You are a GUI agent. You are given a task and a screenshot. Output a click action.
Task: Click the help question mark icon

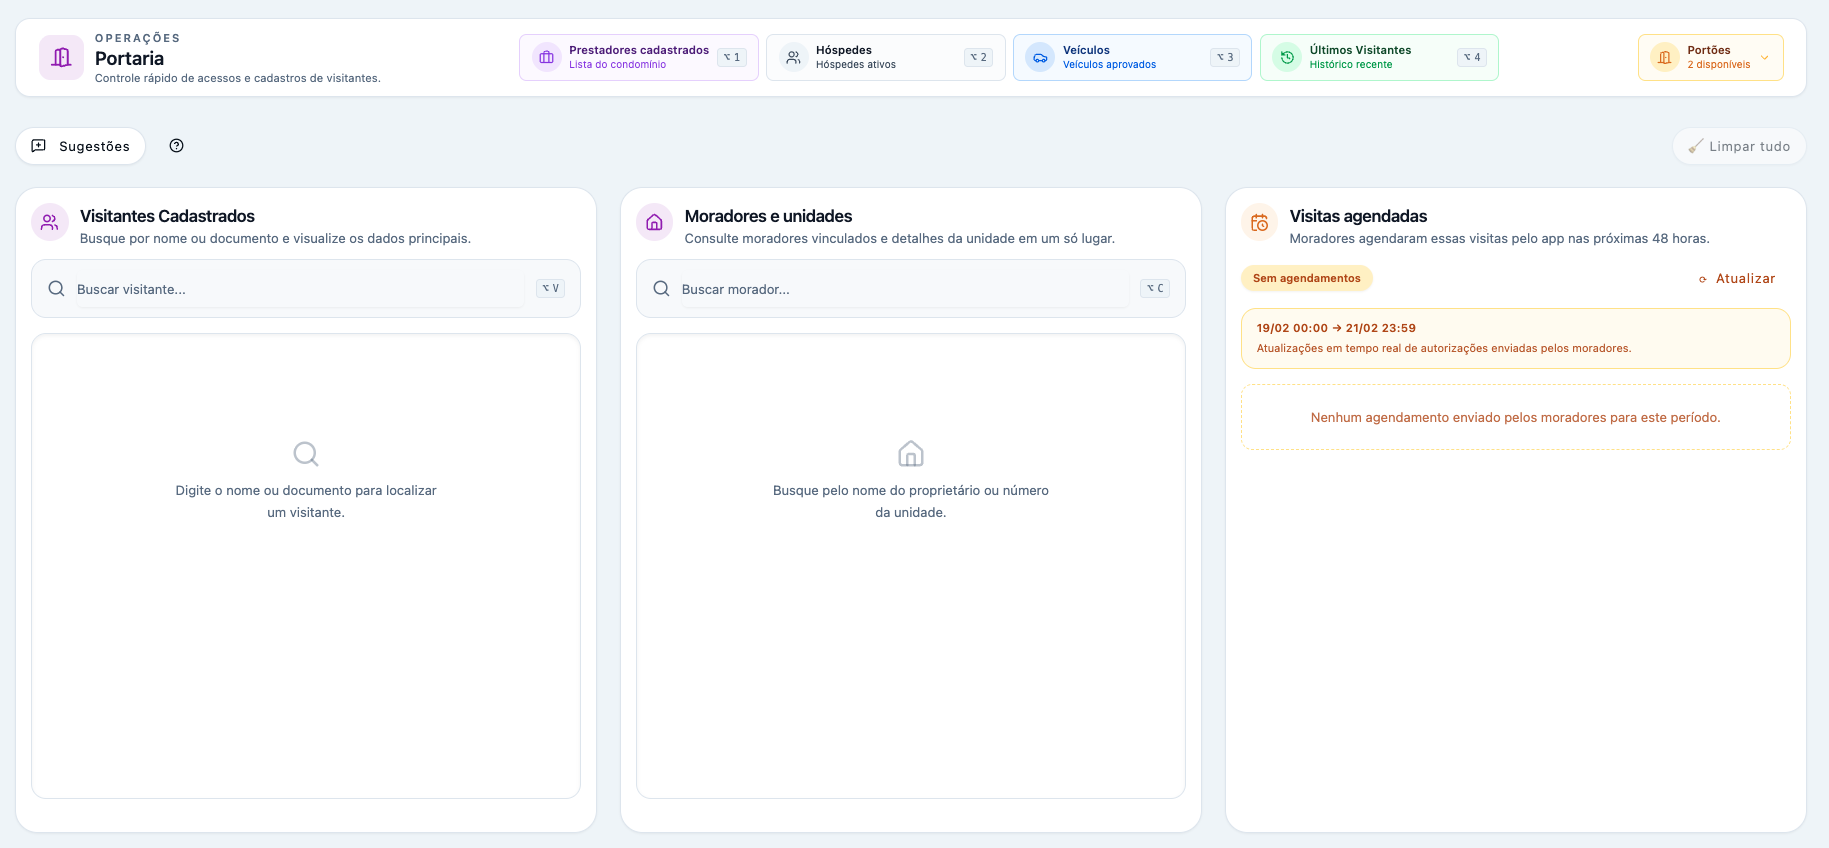click(176, 146)
